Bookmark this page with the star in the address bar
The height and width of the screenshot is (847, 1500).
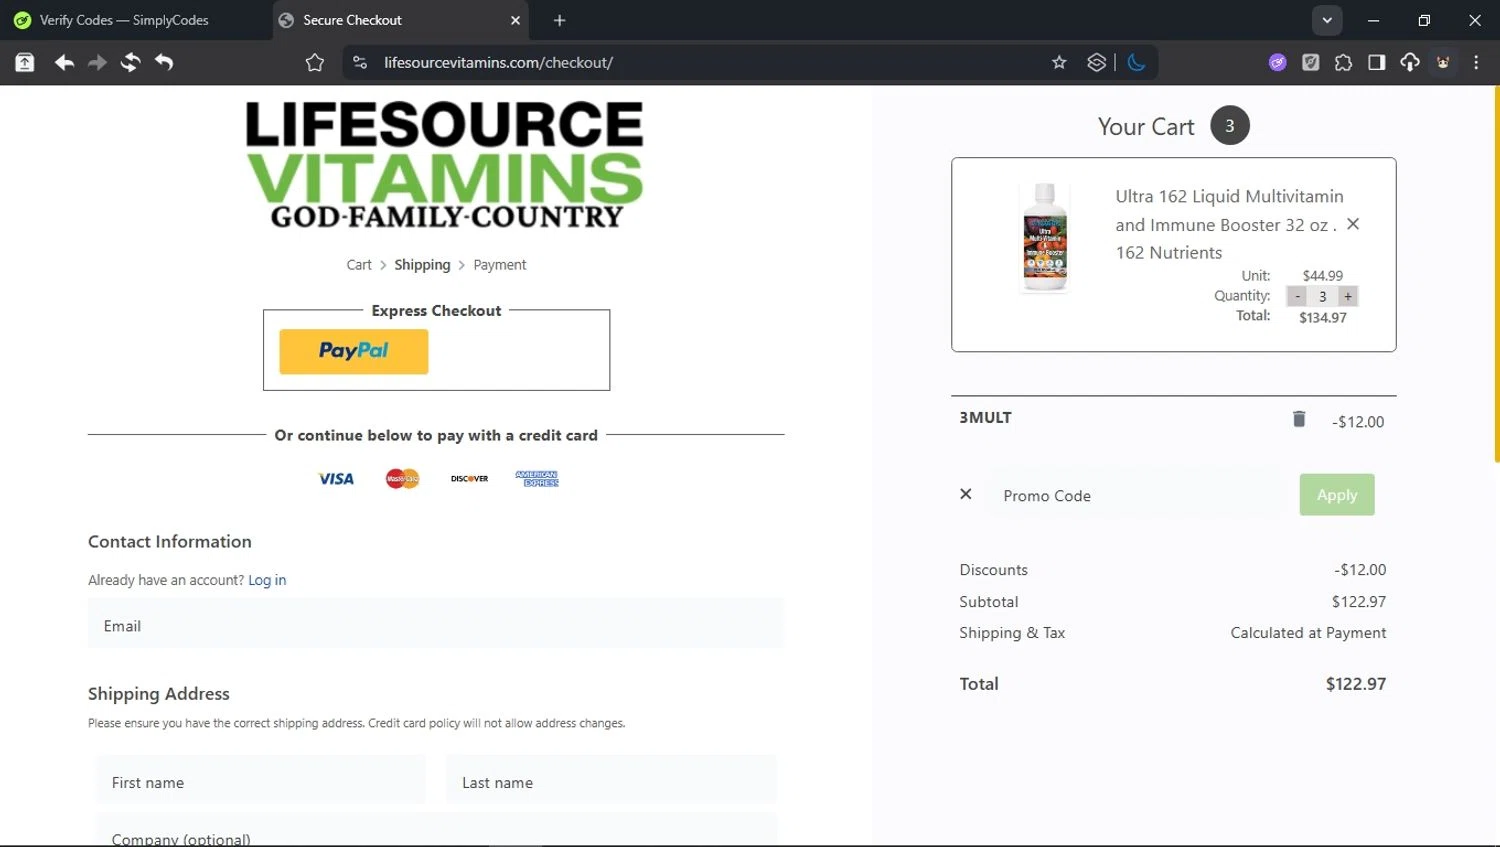pyautogui.click(x=1059, y=63)
